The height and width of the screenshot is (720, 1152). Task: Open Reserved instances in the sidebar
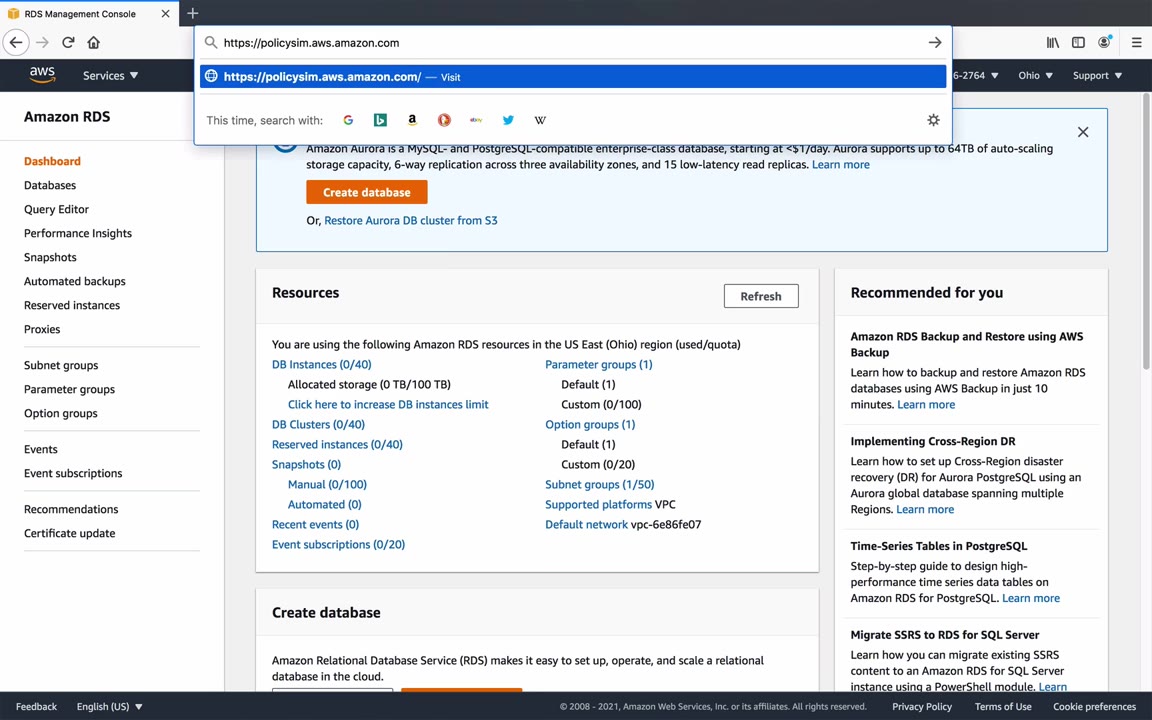(71, 305)
